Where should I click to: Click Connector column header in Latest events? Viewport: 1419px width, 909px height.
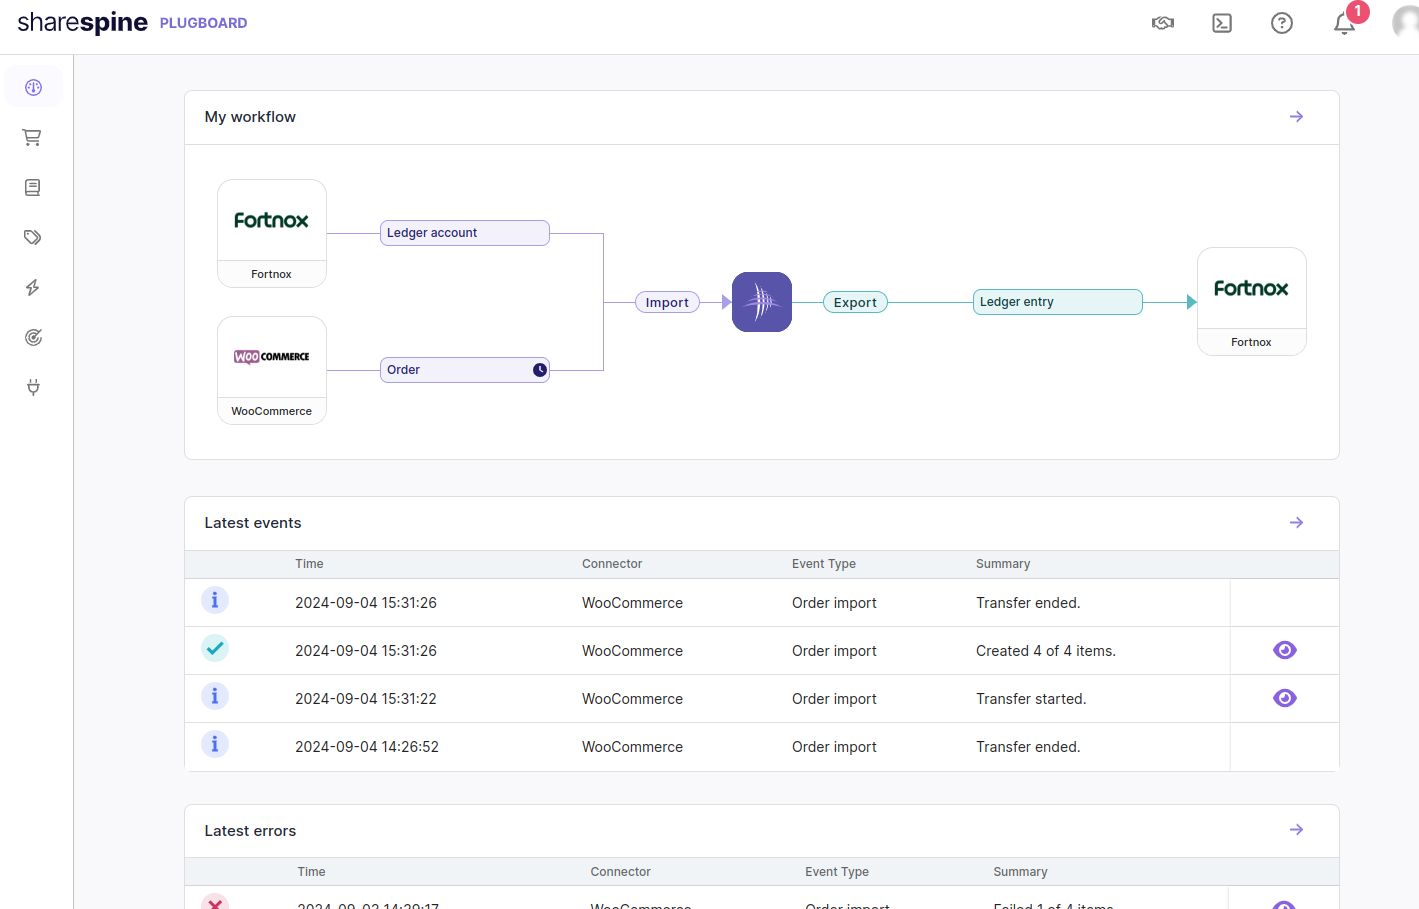612,564
